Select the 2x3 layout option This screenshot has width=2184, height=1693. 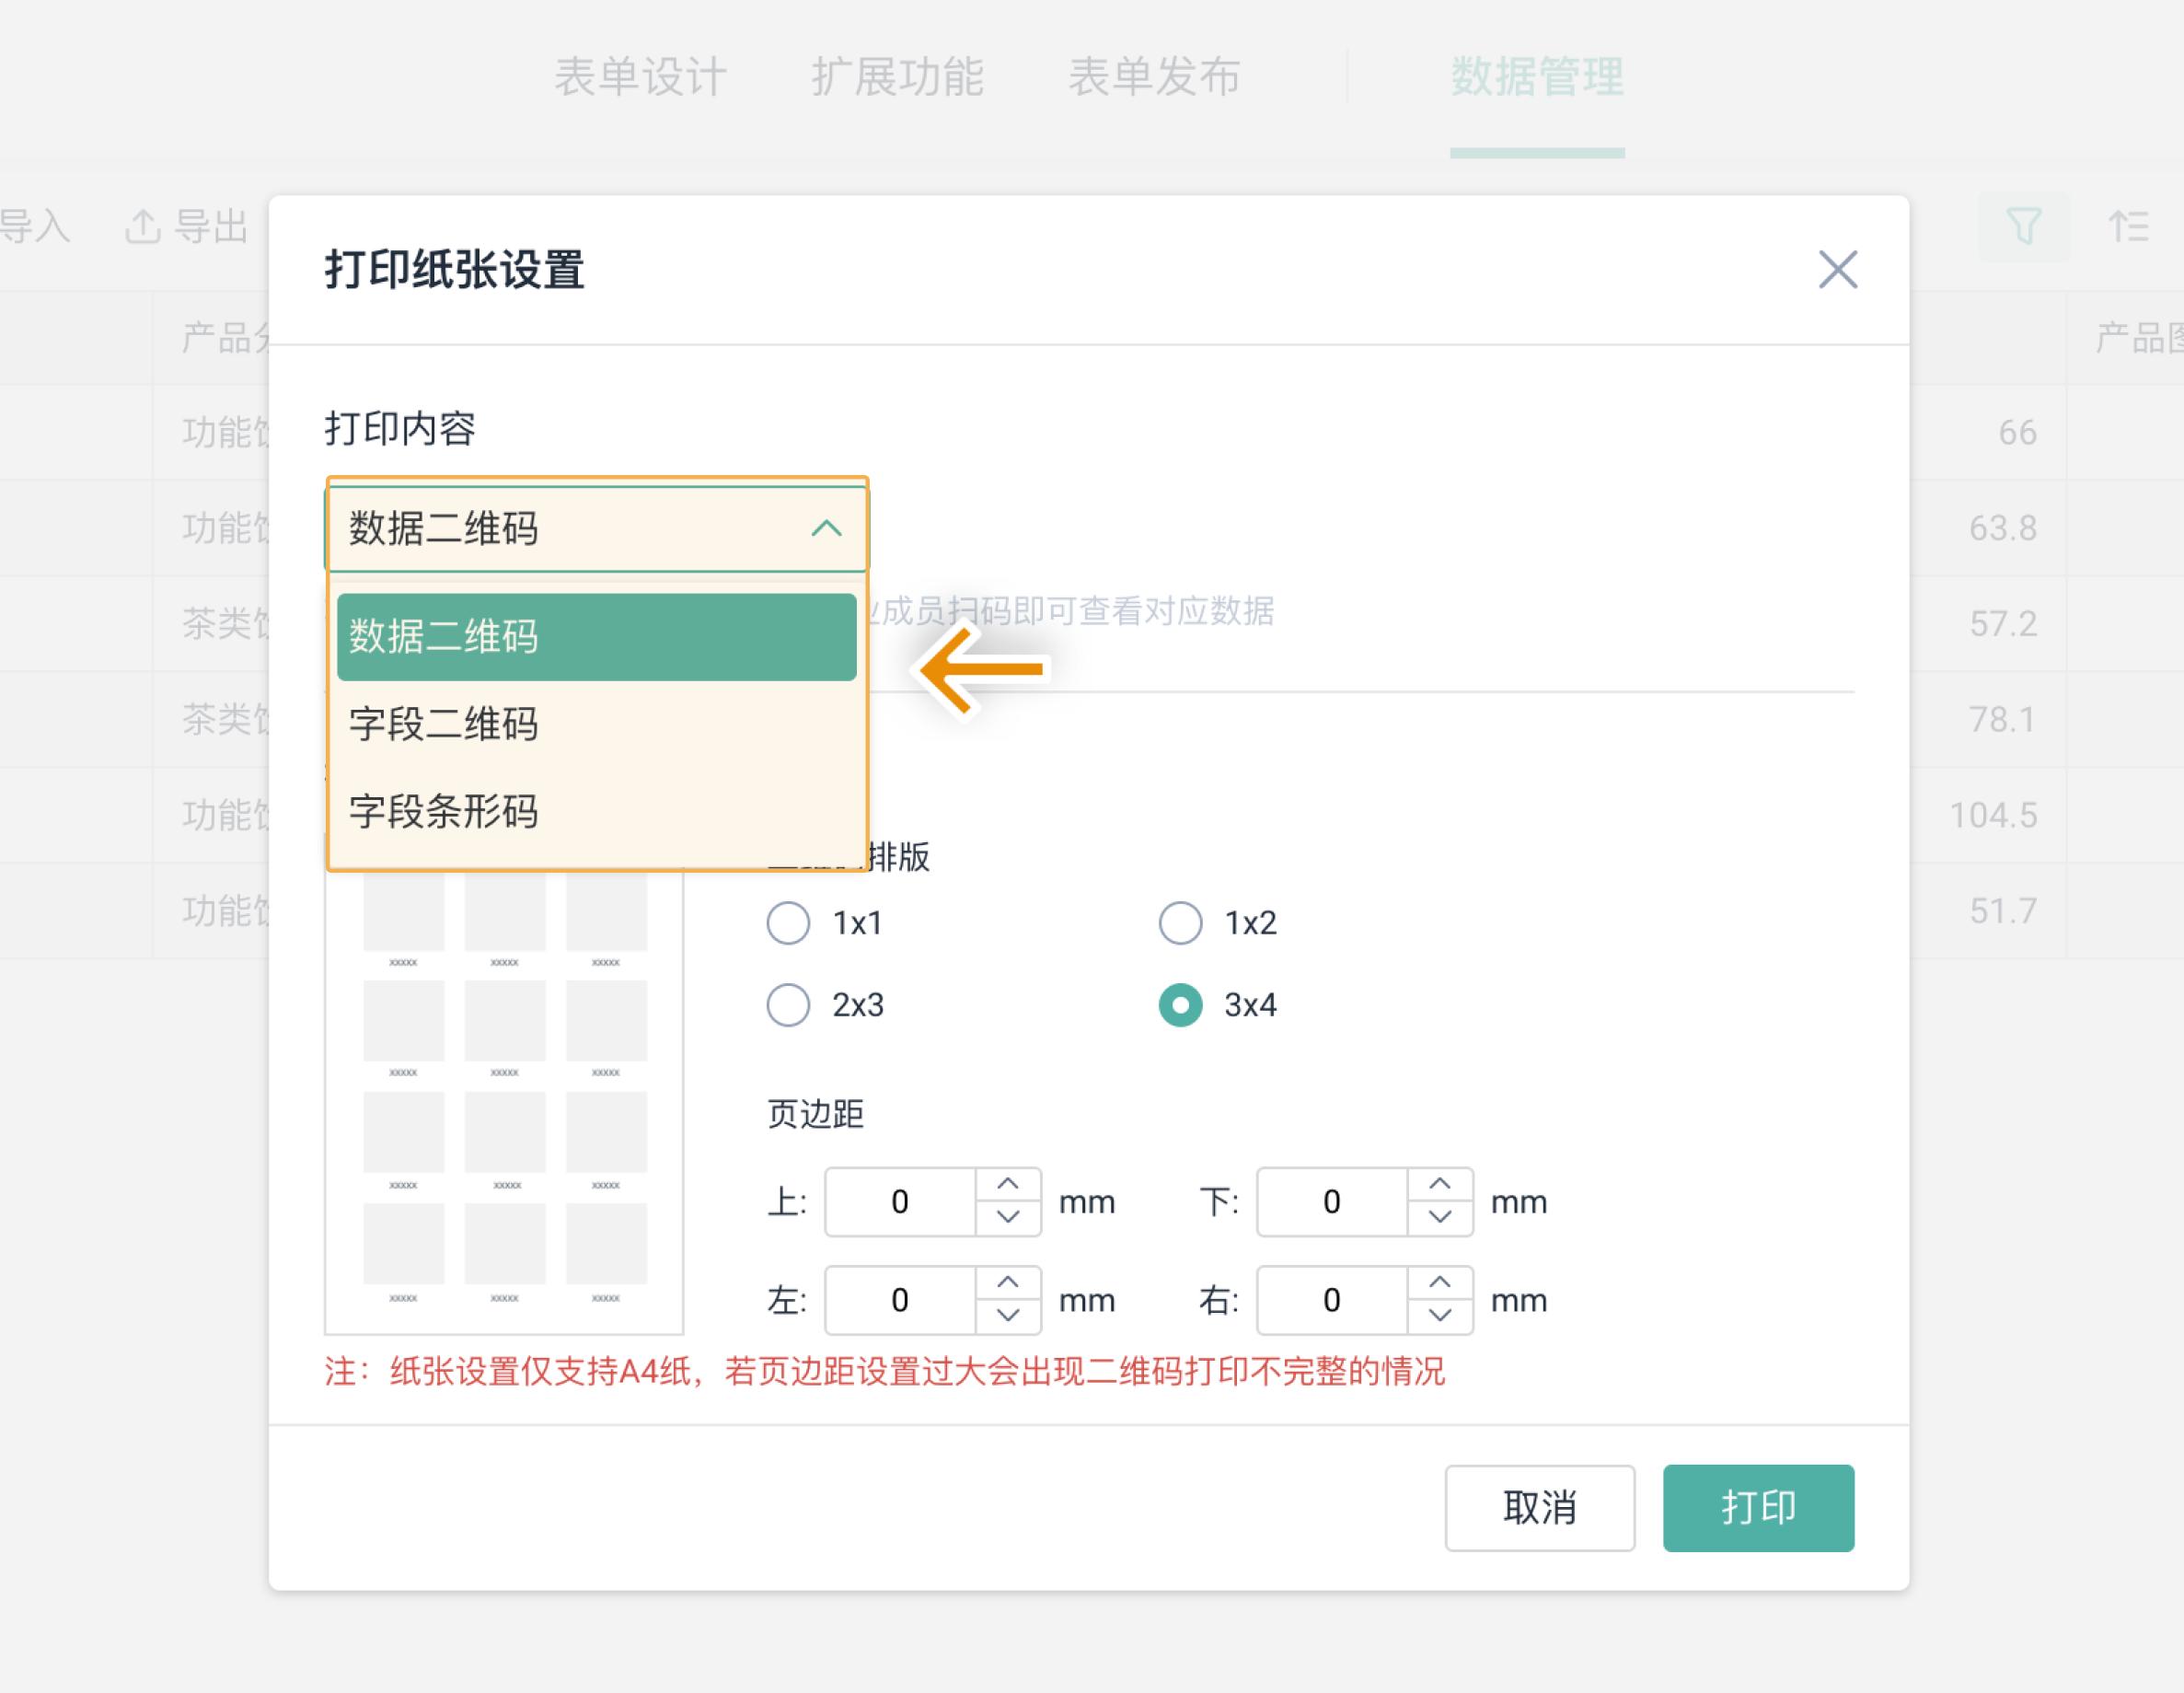pos(789,1006)
